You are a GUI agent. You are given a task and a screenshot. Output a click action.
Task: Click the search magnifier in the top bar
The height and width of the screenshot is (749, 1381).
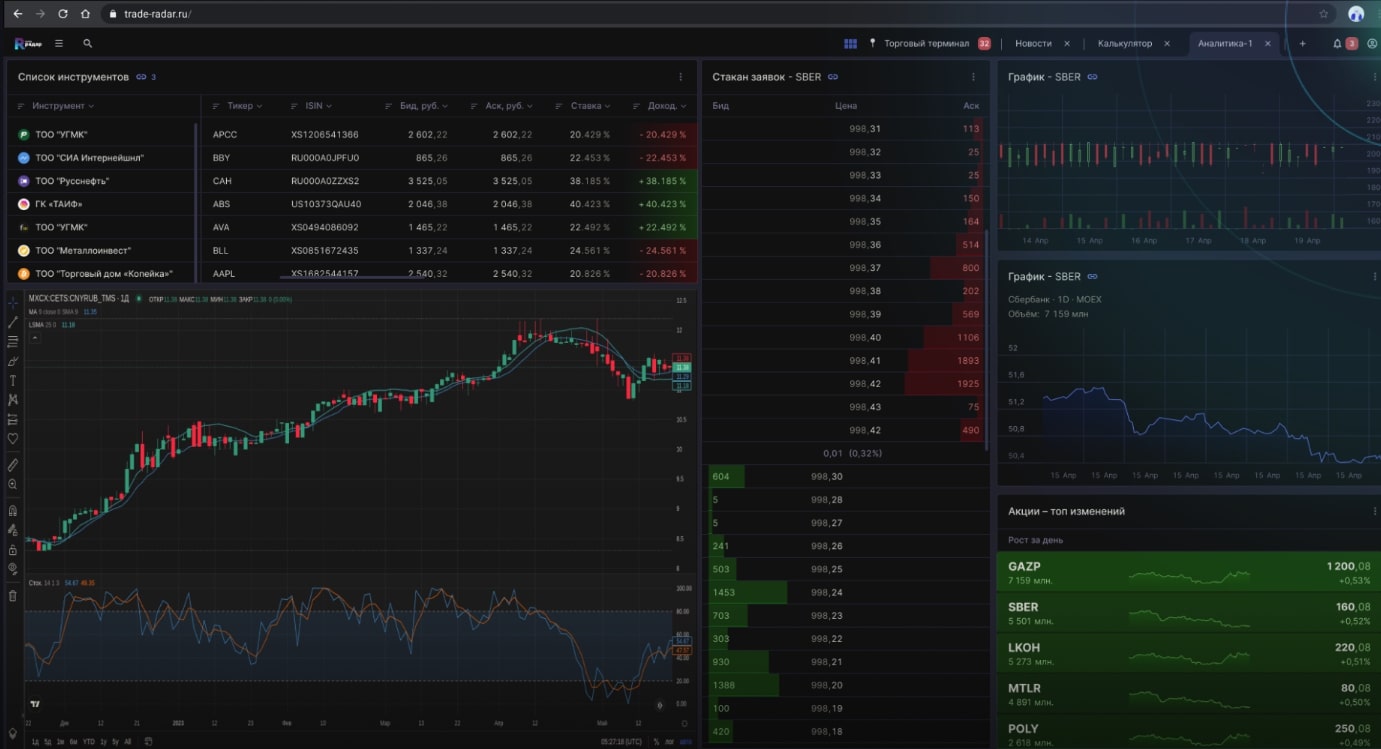coord(88,44)
